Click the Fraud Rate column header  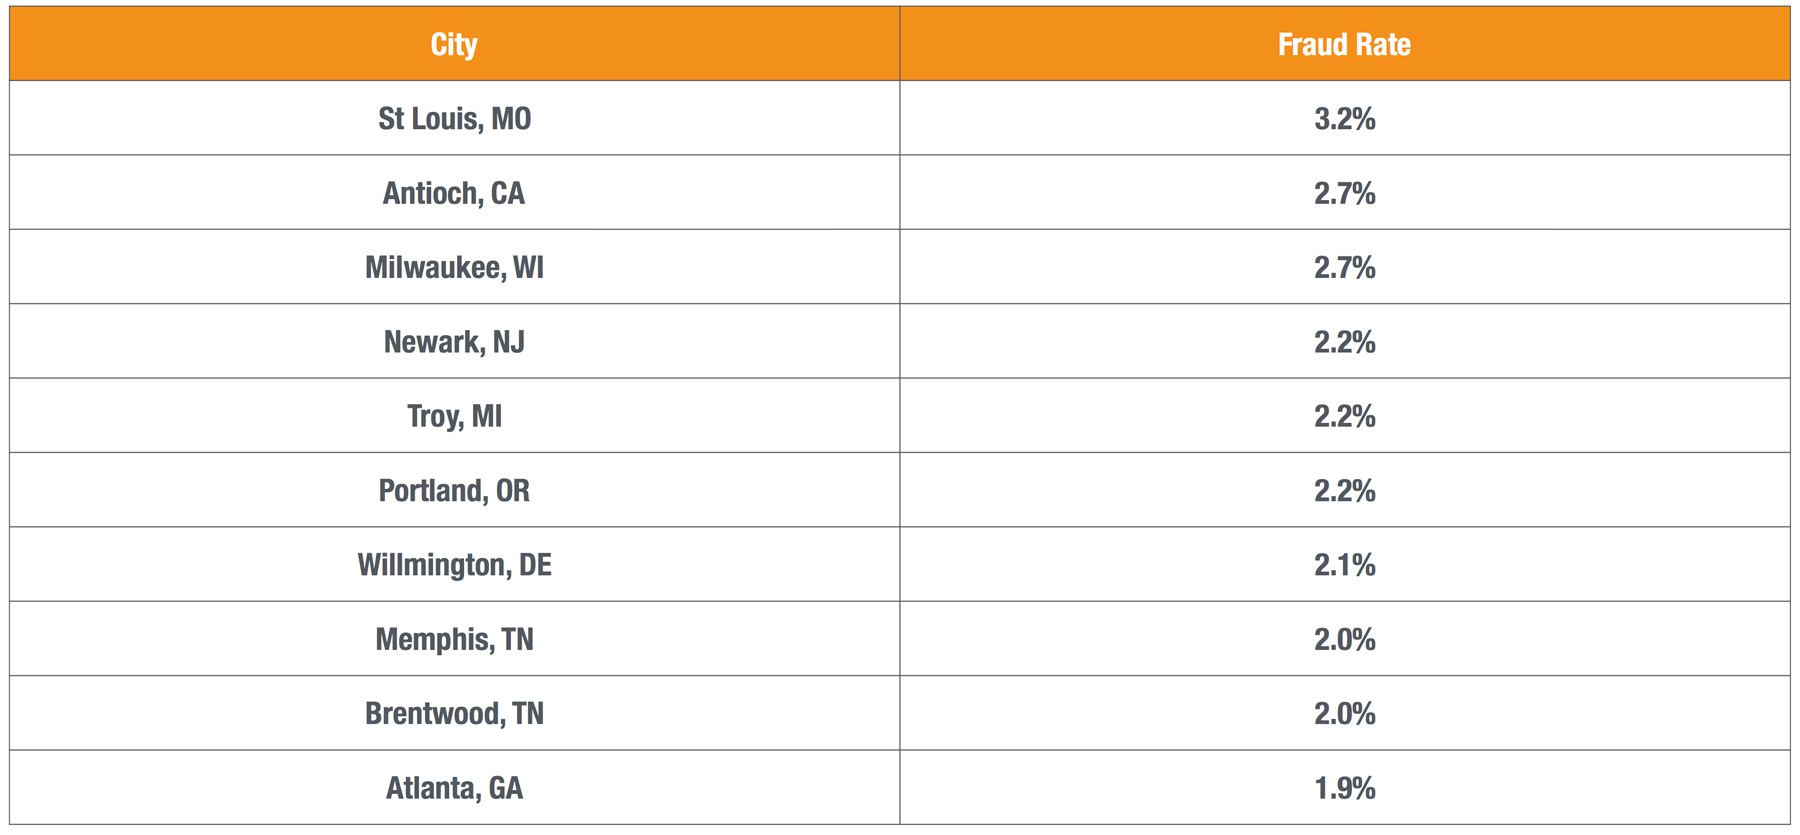pyautogui.click(x=1344, y=44)
